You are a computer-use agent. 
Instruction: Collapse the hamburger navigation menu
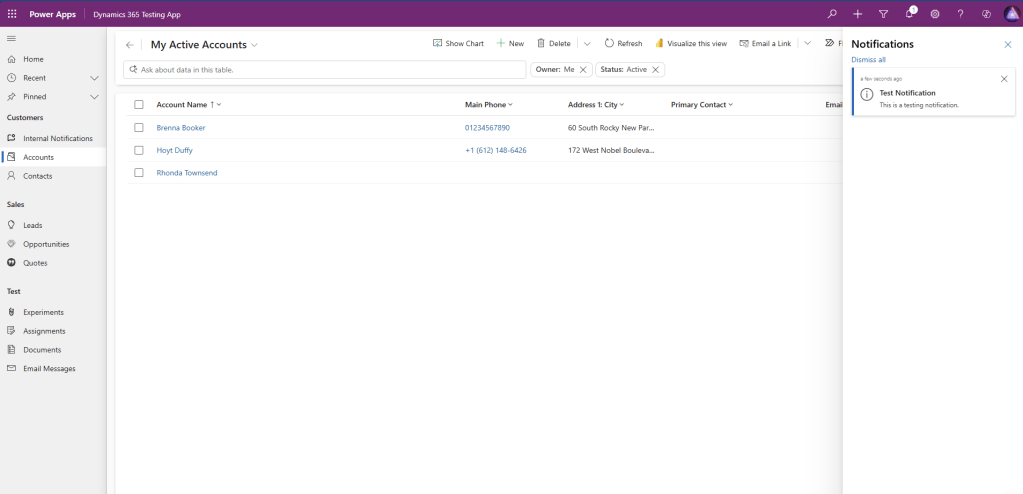click(12, 38)
